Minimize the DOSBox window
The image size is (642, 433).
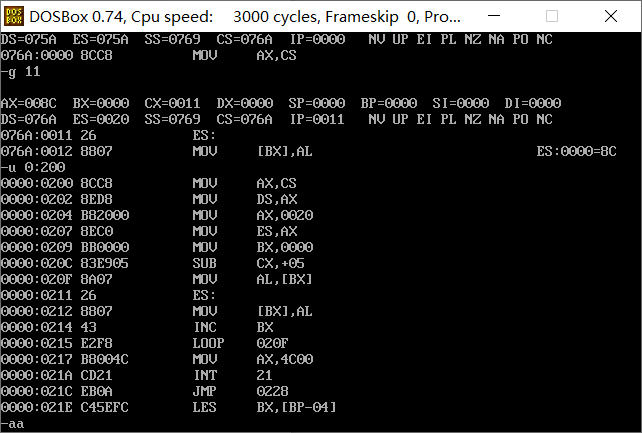[x=494, y=16]
